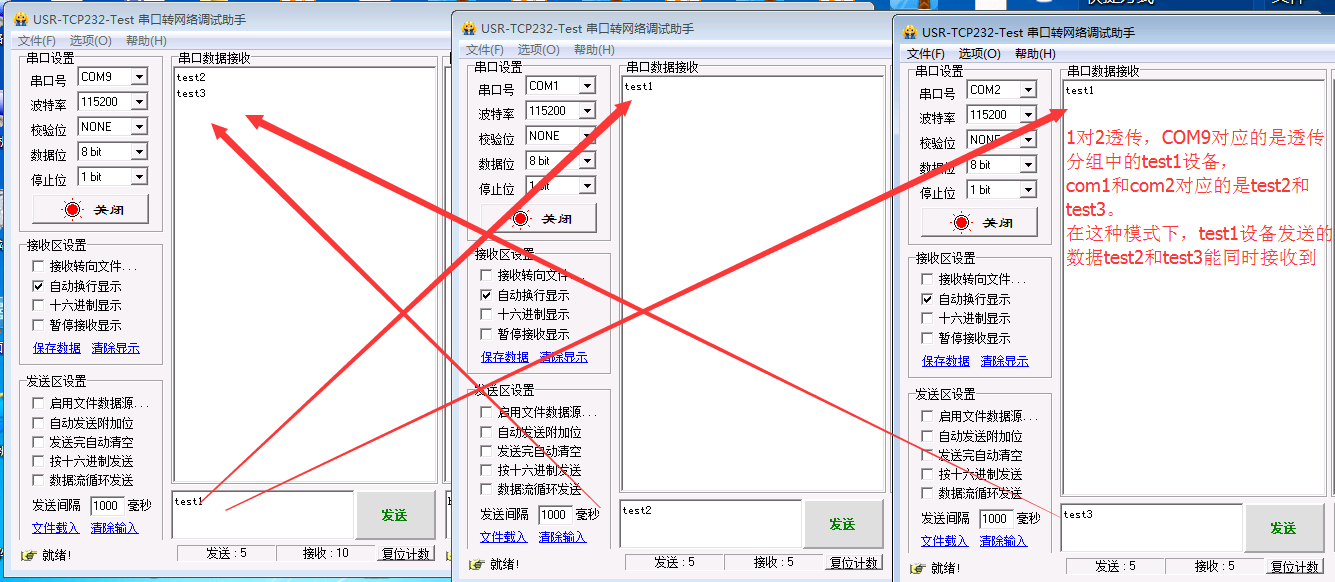
Task: Open the 串口号 COM9 dropdown
Action: click(139, 77)
